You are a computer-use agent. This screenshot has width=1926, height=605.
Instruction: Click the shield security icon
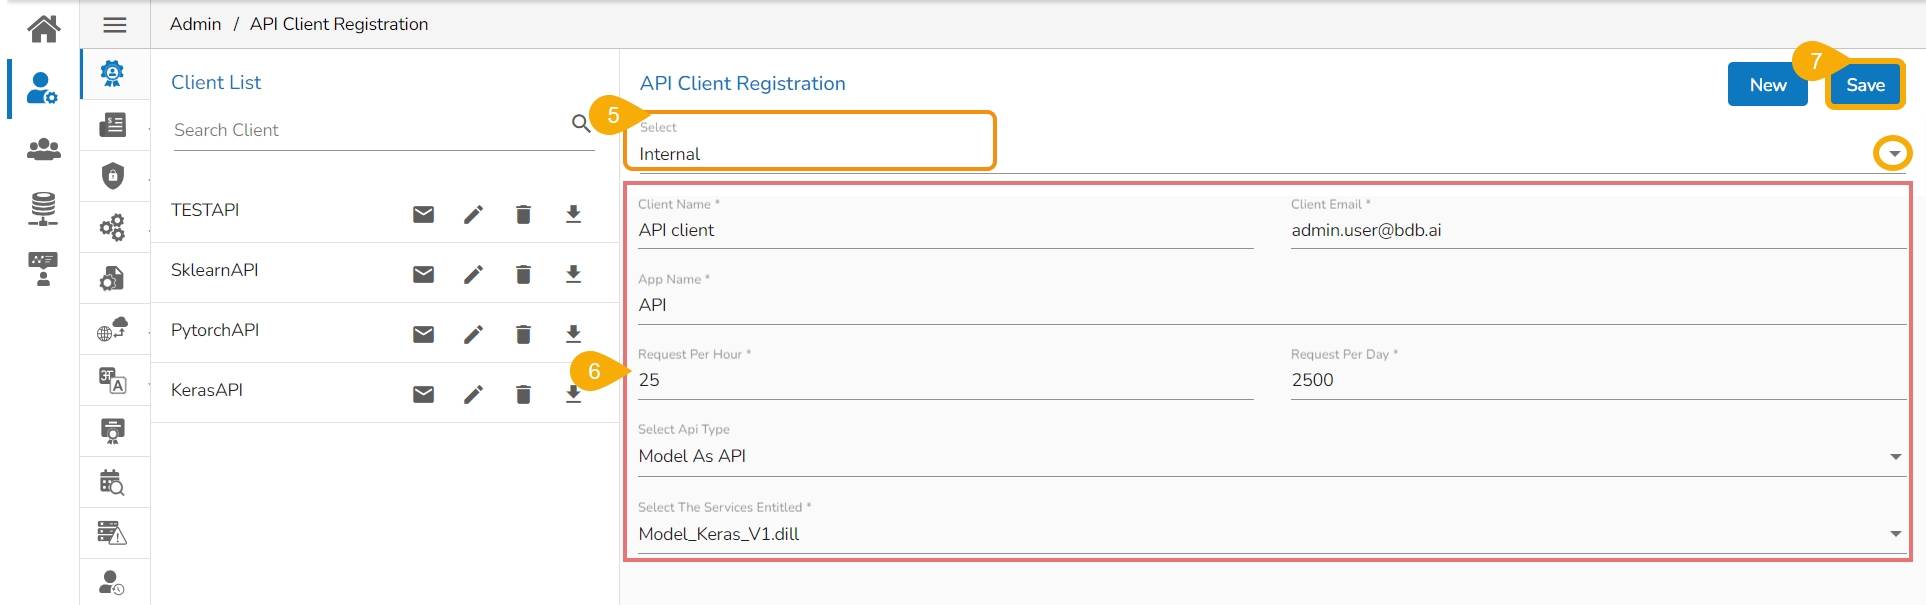coord(113,176)
